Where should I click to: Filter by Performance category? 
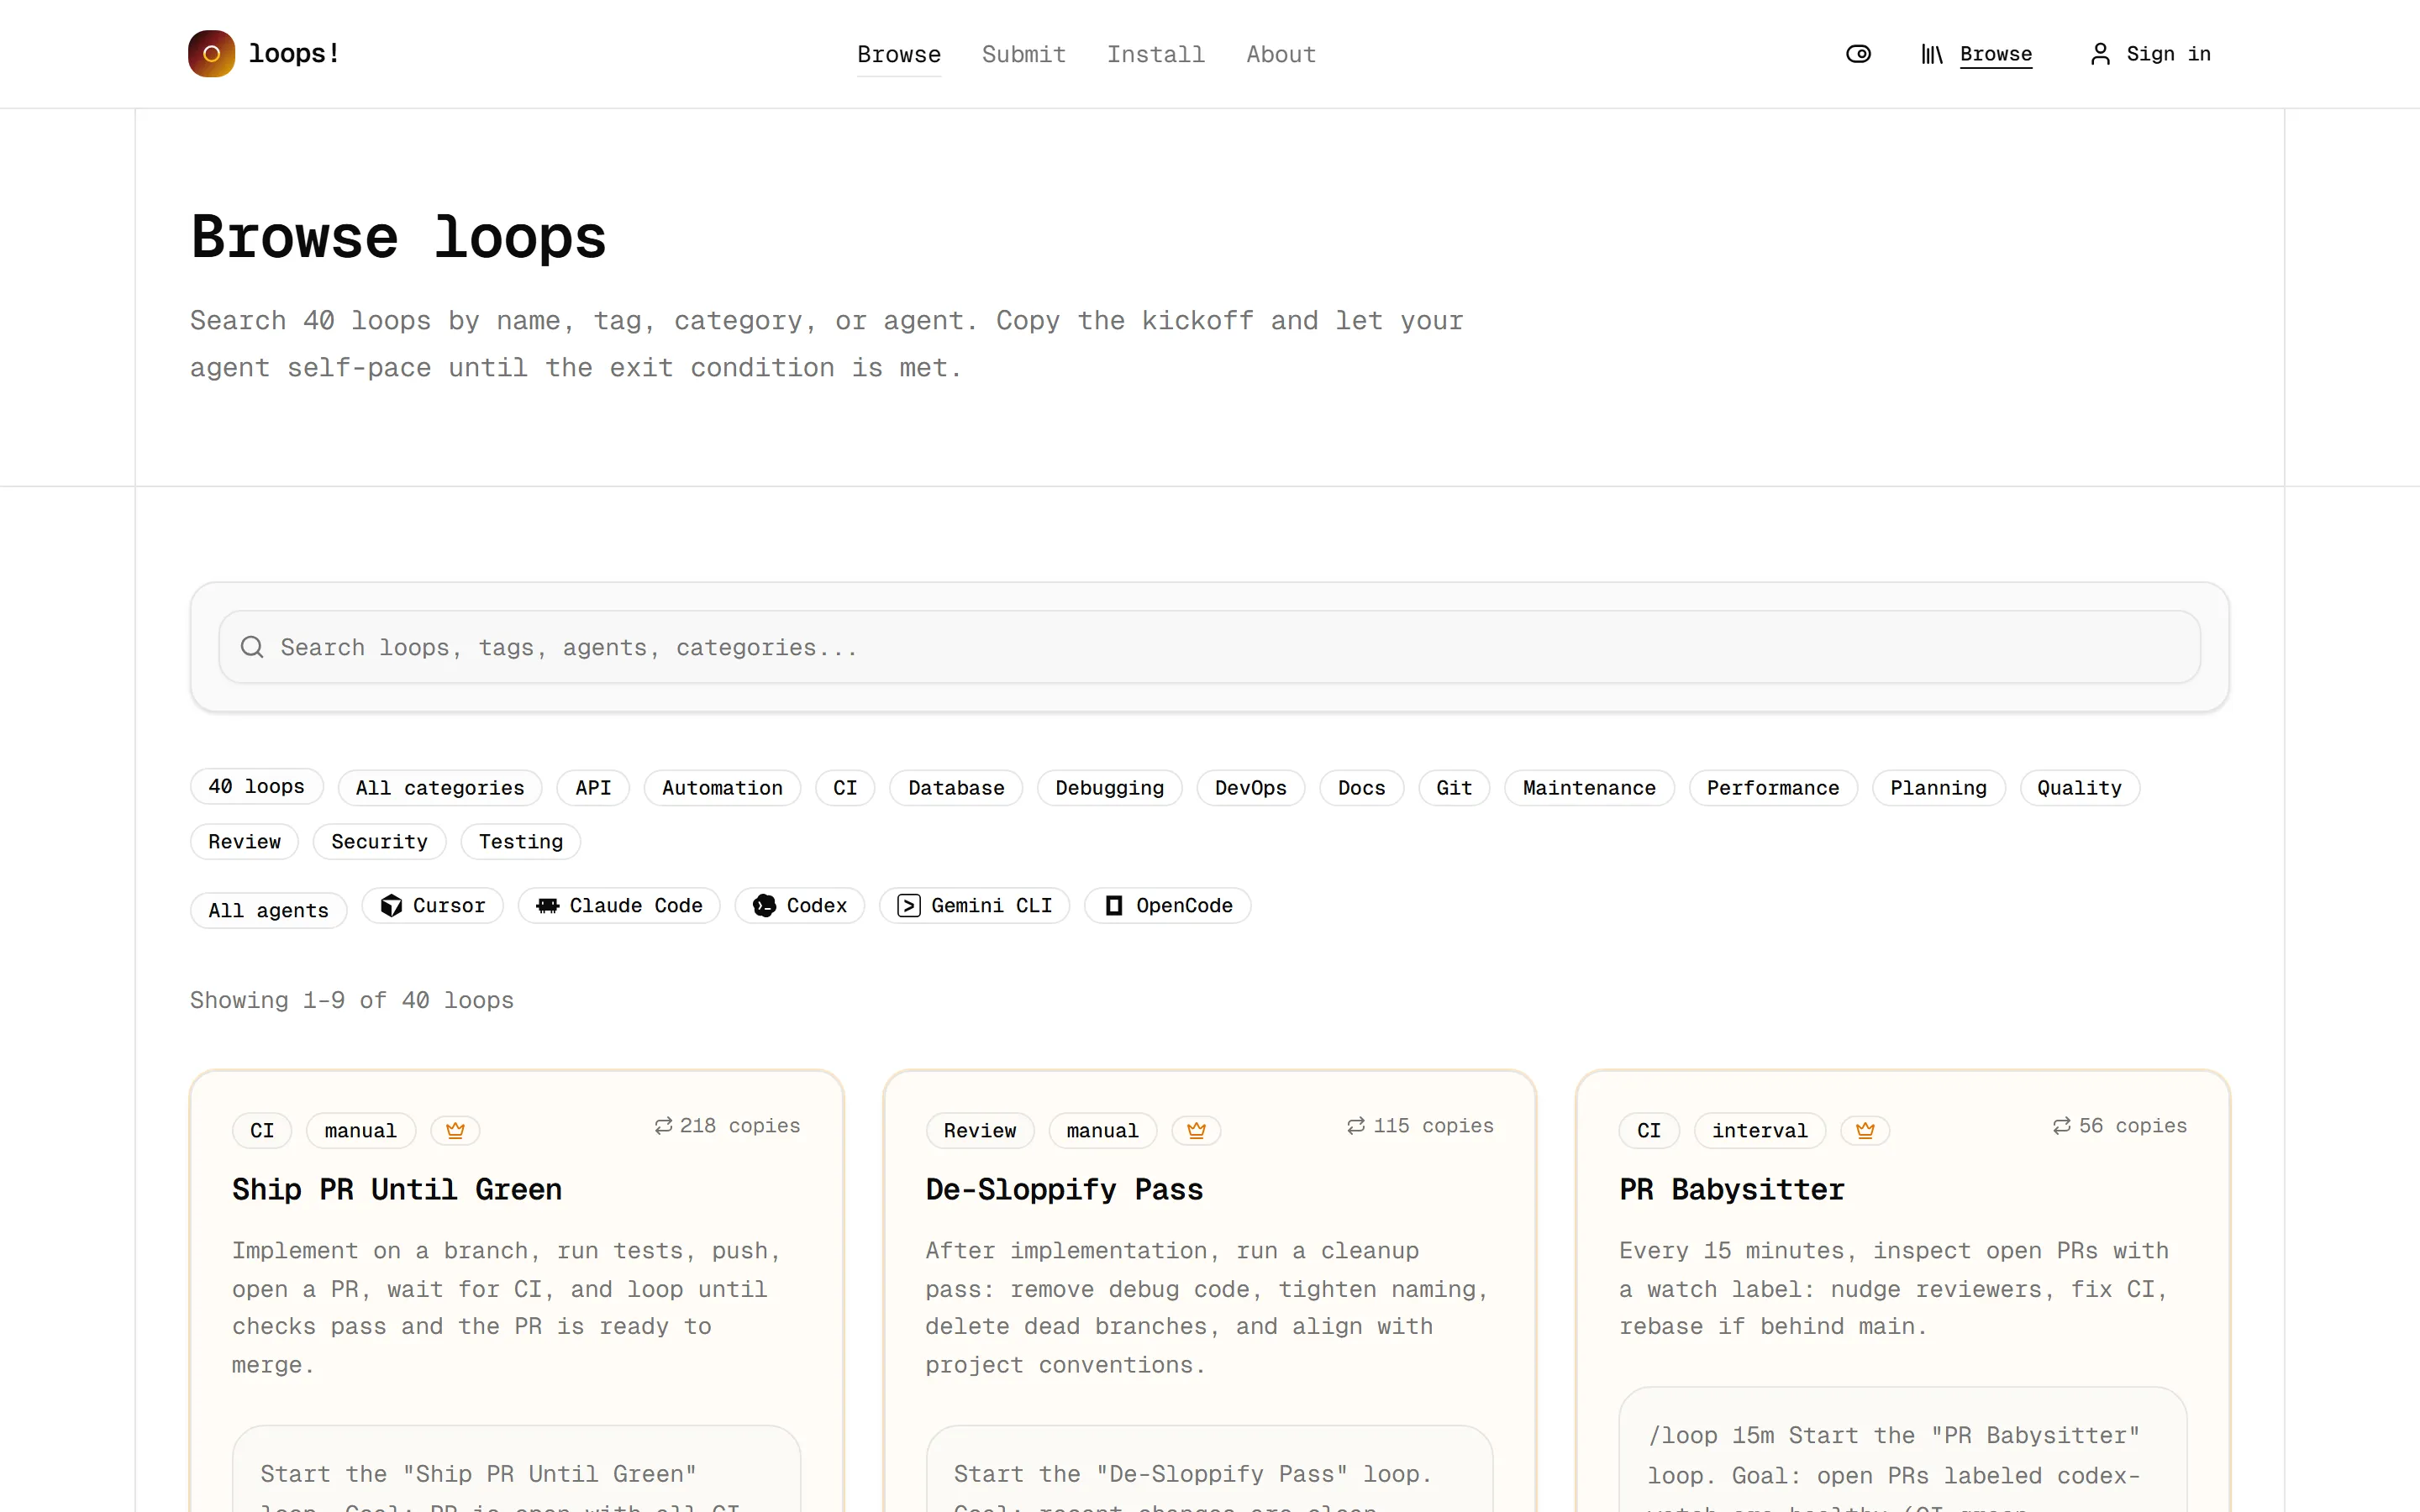point(1773,788)
